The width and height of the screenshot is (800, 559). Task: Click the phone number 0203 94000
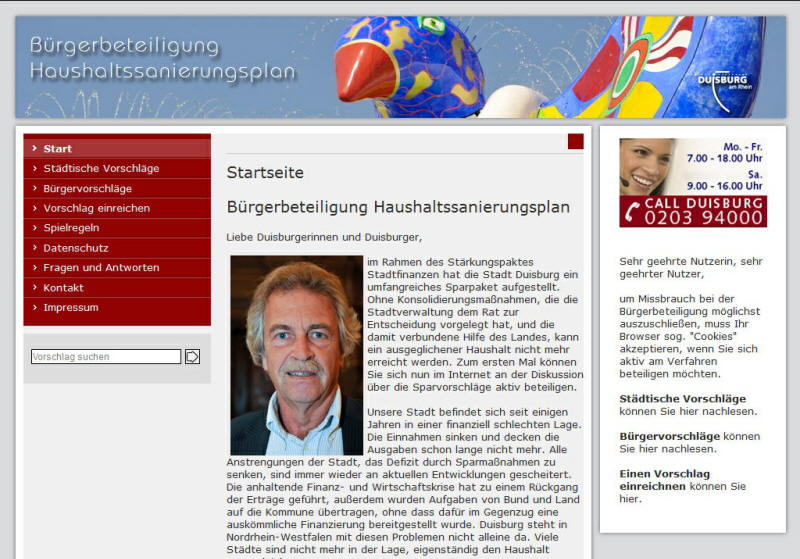tap(703, 218)
